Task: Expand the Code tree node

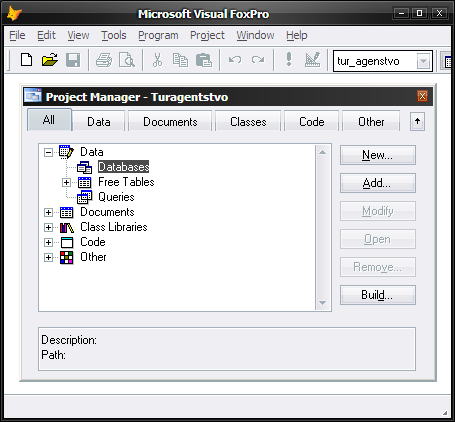Action: (48, 242)
